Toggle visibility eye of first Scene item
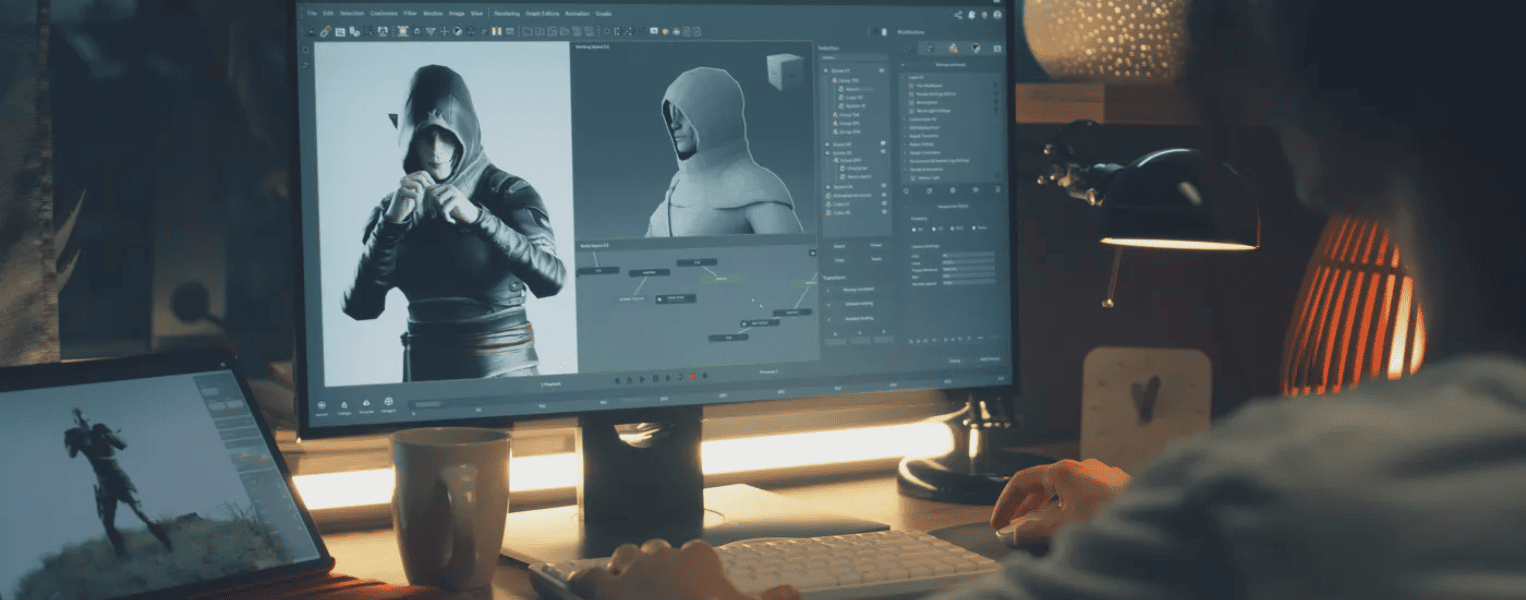Screen dimensions: 1526x600 [882, 72]
